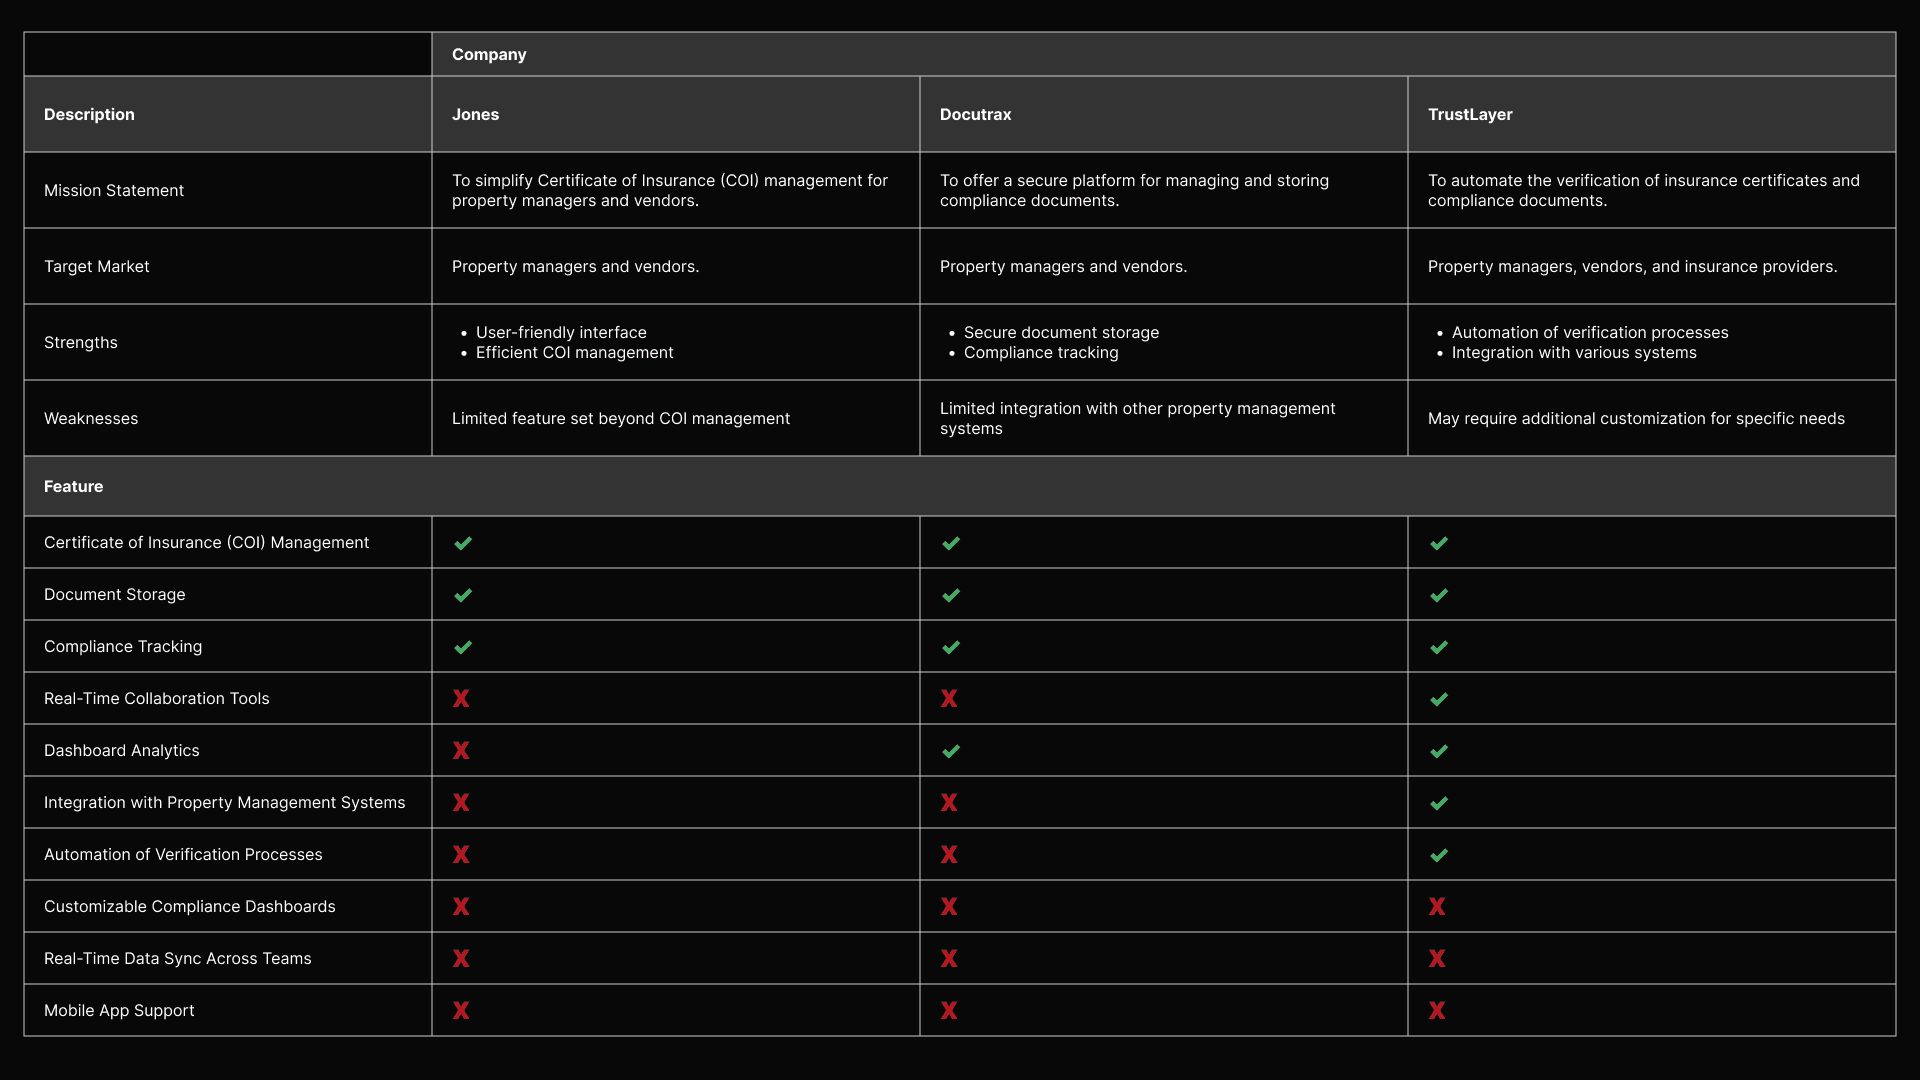The height and width of the screenshot is (1080, 1920).
Task: Click the "Target Market" row label
Action: 97,266
